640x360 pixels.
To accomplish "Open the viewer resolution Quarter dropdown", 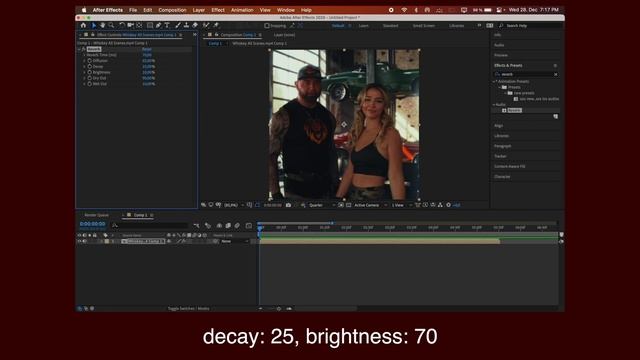I will [x=322, y=205].
